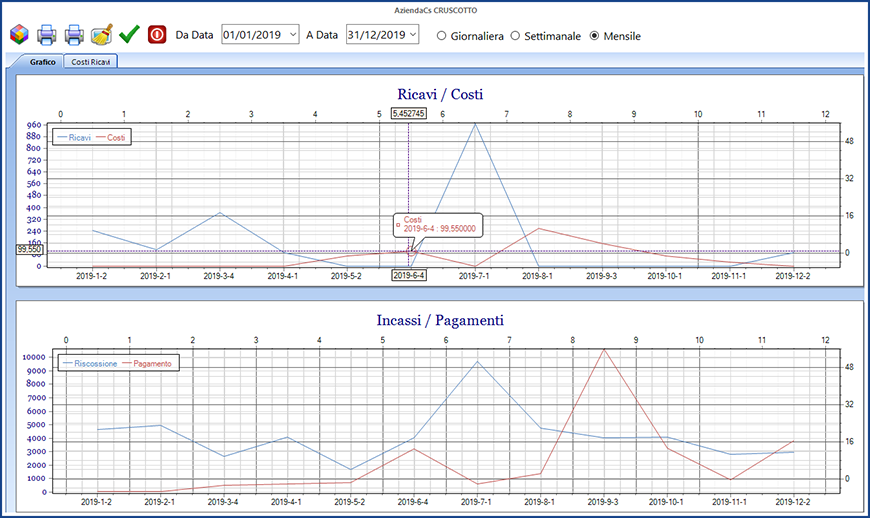Open the A Data dropdown arrow
The image size is (870, 518).
point(411,35)
